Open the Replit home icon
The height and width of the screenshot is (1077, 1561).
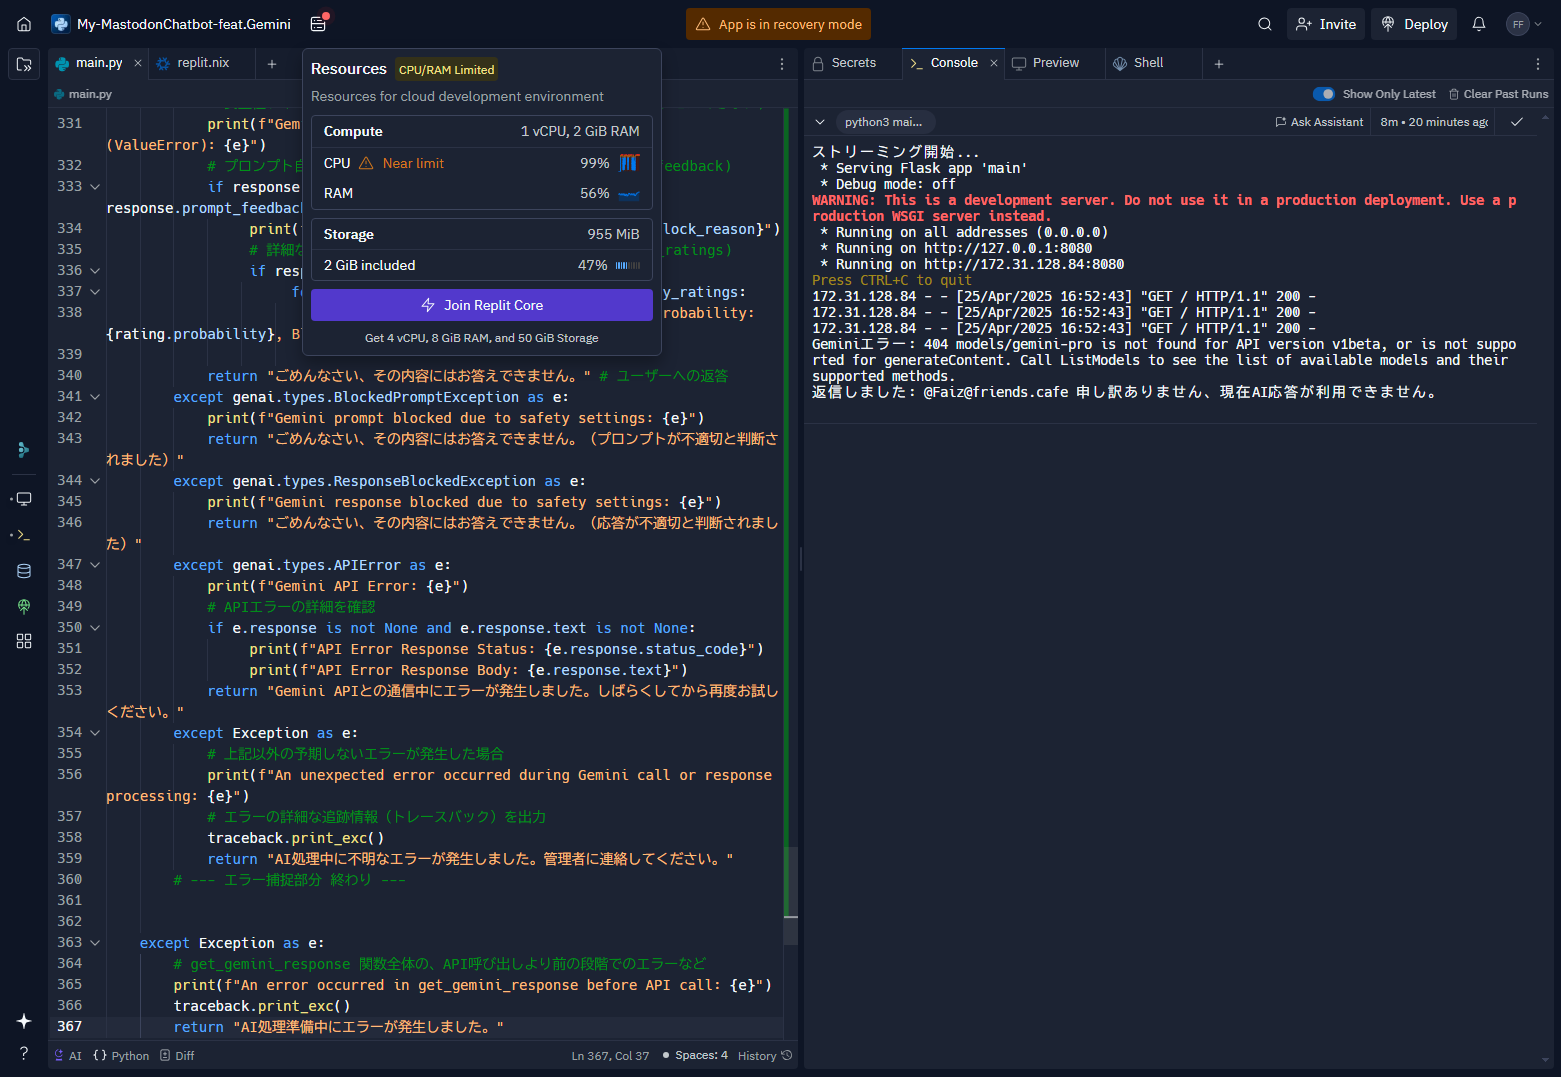pos(24,24)
